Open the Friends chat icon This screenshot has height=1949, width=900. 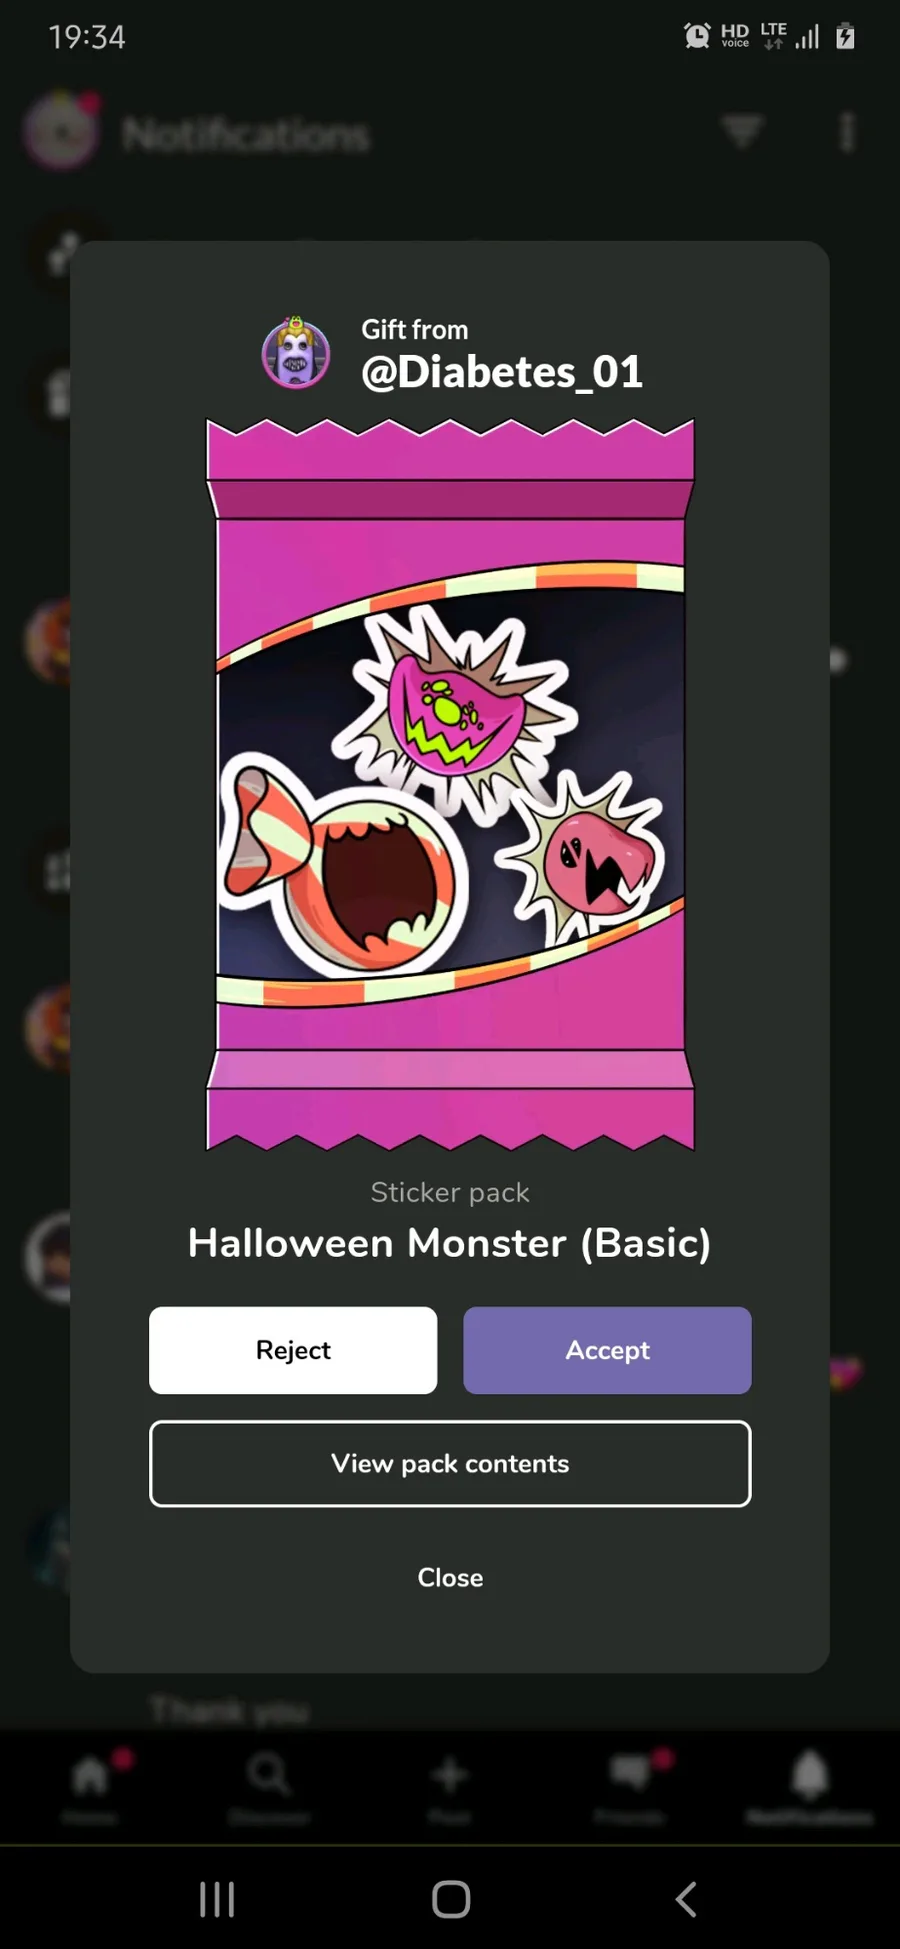point(630,1773)
